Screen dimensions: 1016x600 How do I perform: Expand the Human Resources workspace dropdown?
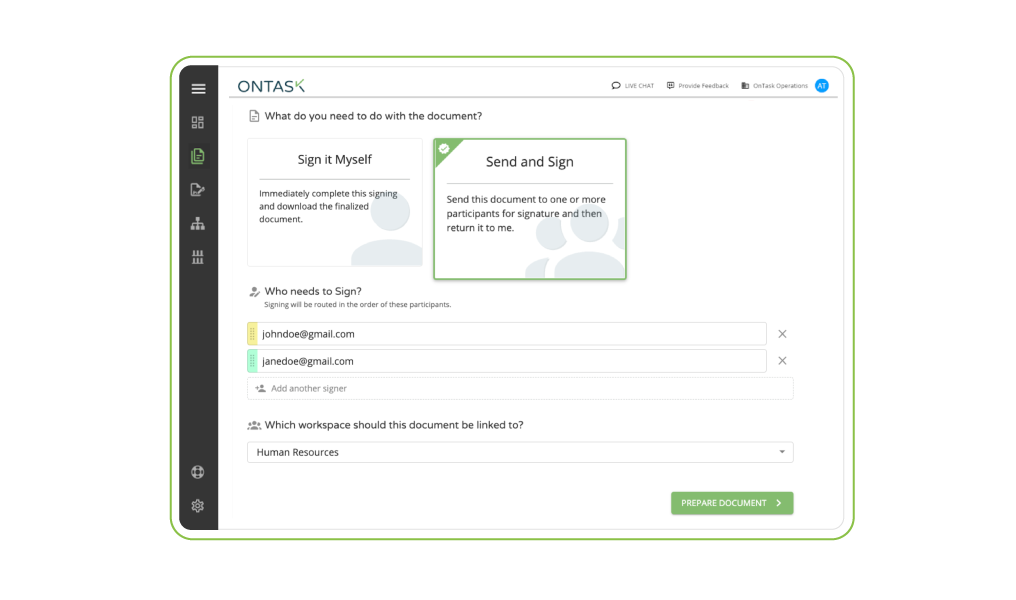tap(520, 452)
